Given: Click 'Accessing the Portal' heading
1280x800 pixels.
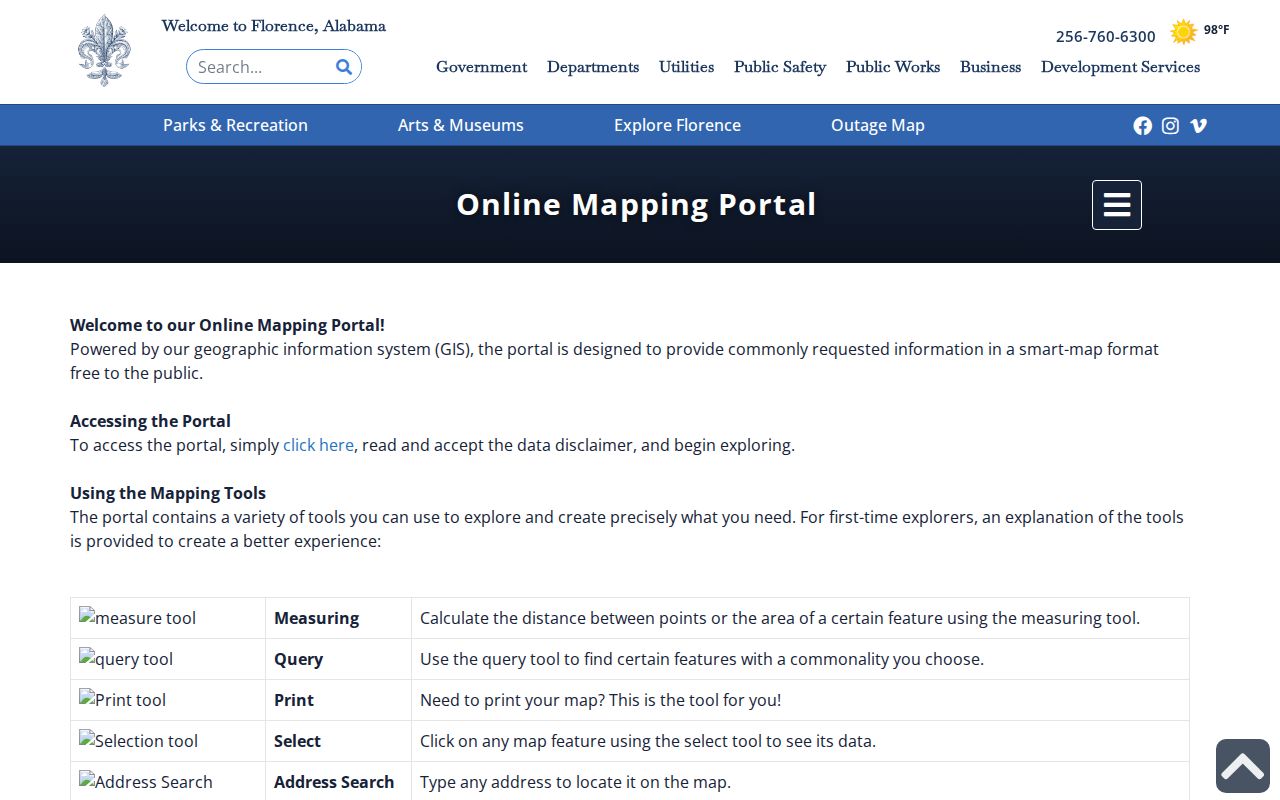Looking at the screenshot, I should click(150, 421).
